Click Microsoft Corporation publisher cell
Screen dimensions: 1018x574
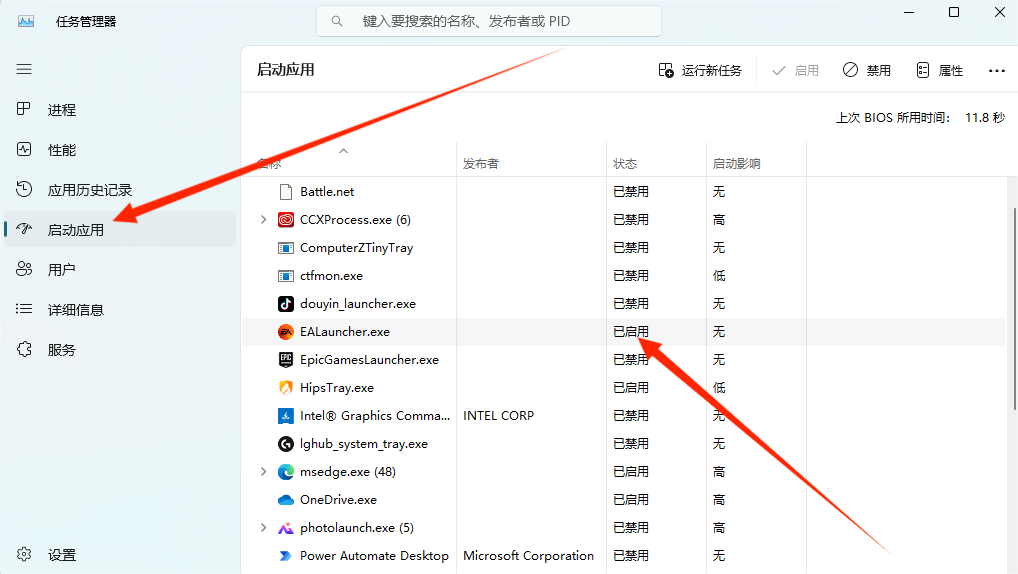coord(528,556)
